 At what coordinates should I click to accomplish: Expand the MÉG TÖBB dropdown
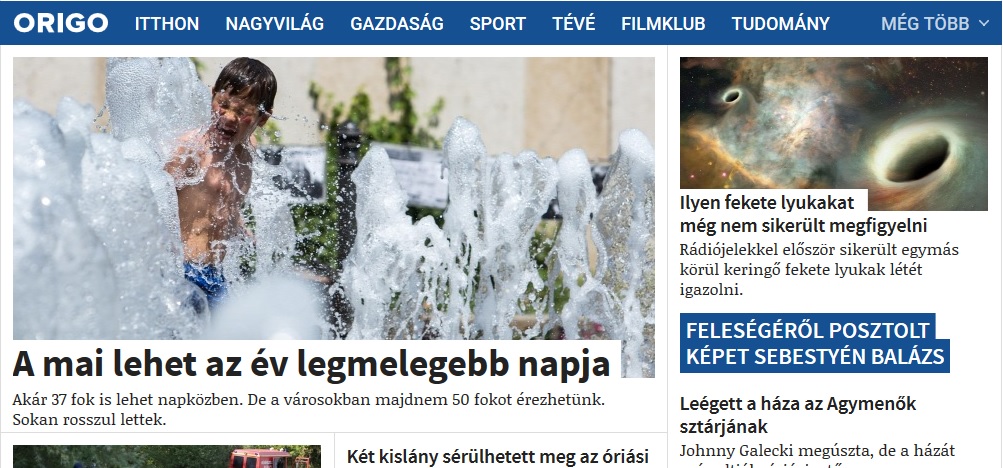[935, 24]
